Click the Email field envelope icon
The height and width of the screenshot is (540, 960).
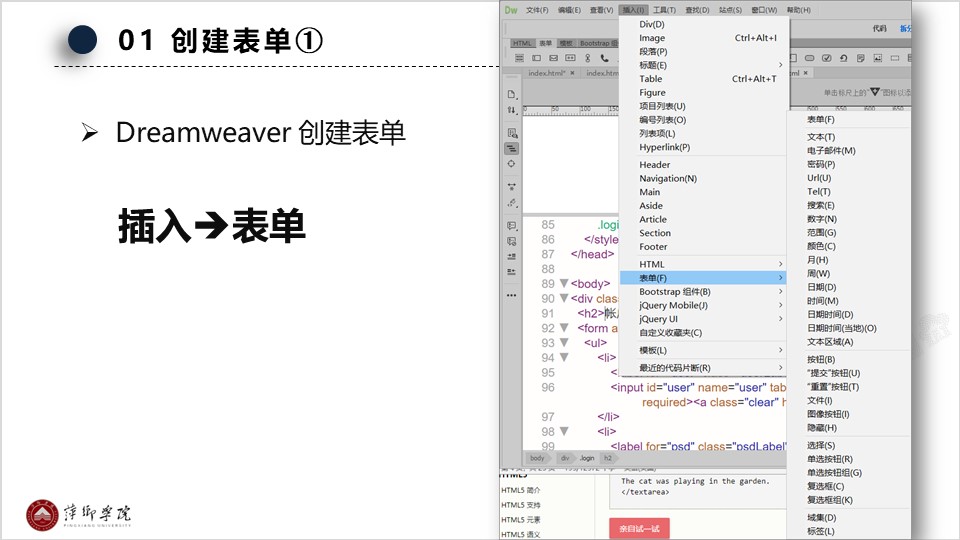(553, 58)
